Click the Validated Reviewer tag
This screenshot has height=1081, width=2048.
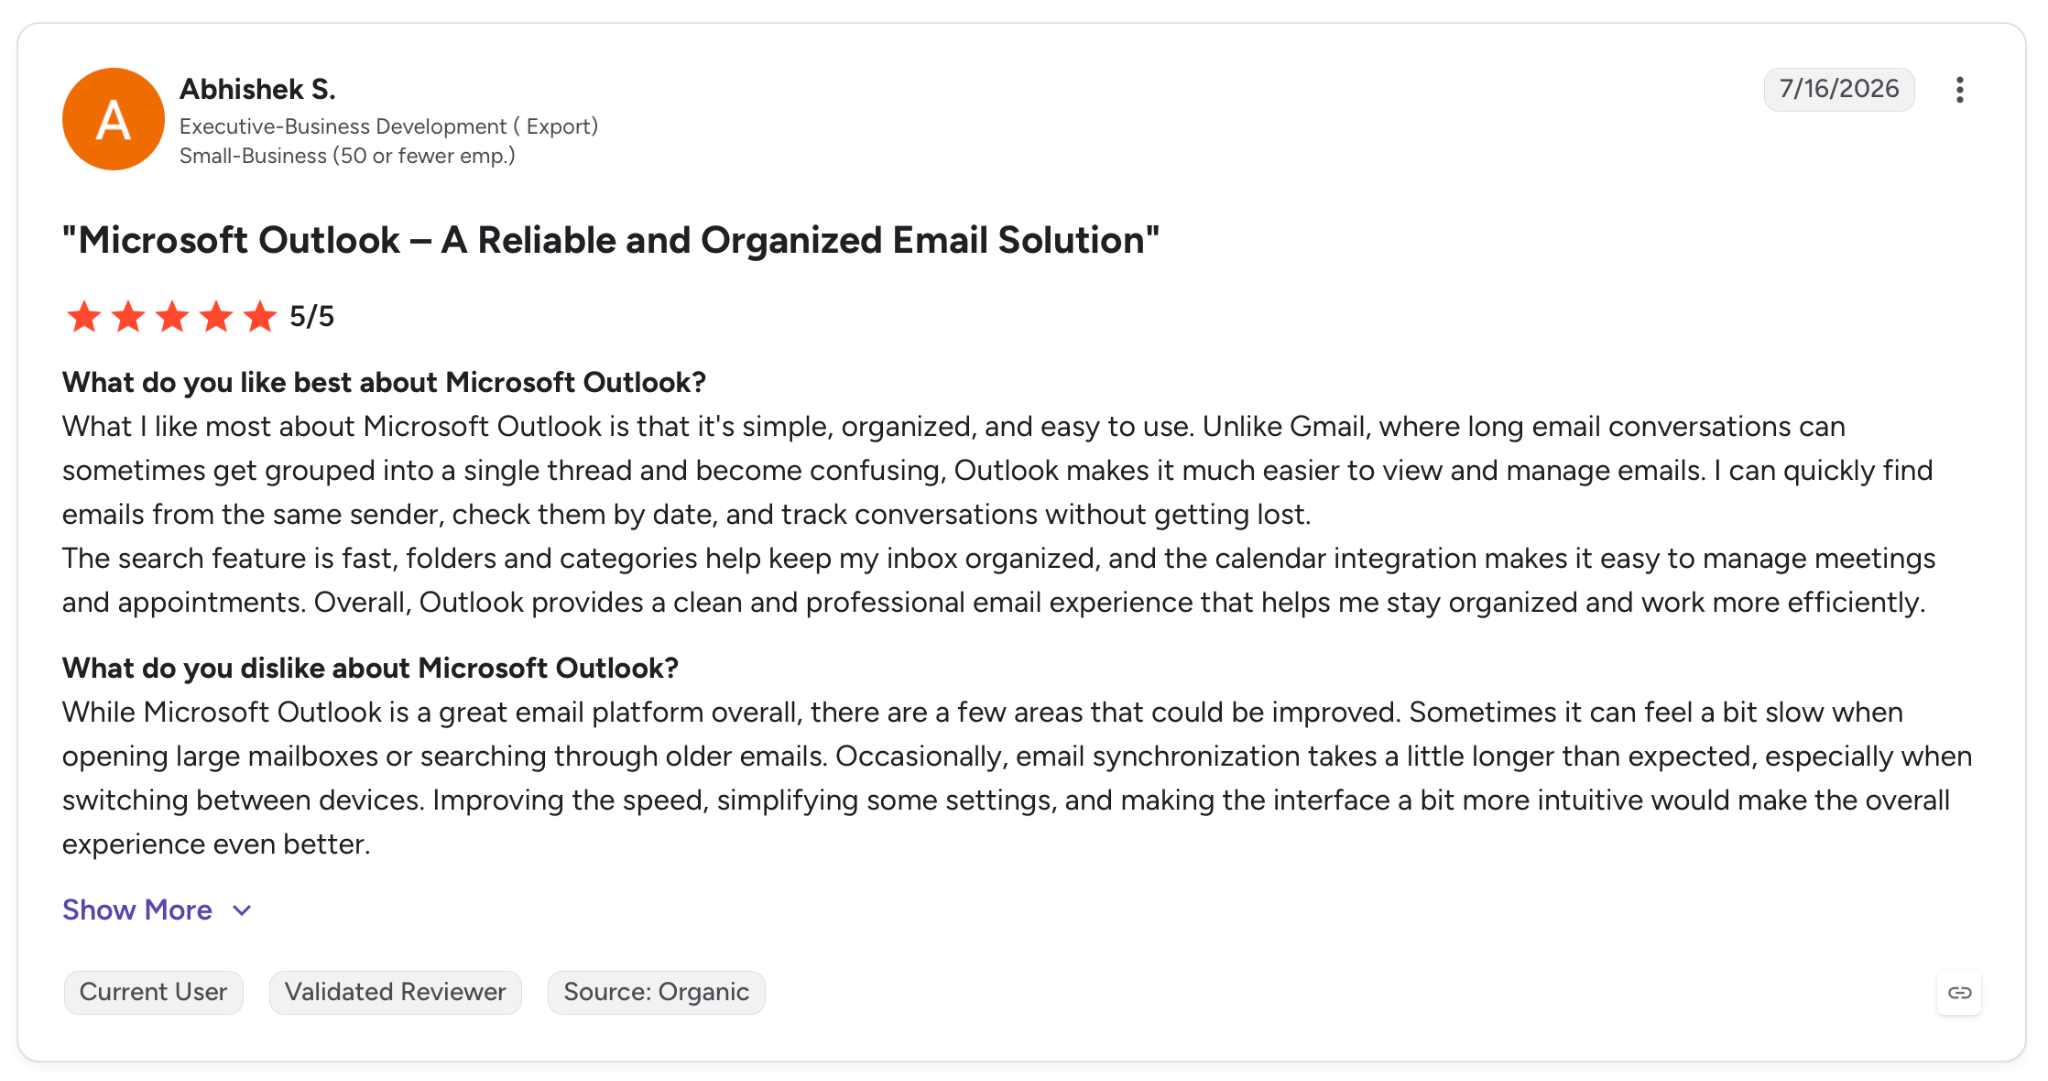[395, 992]
